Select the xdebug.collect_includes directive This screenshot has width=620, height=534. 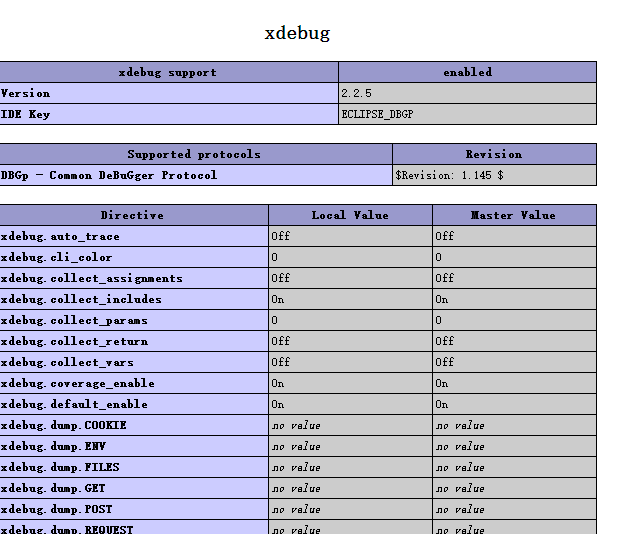point(81,299)
